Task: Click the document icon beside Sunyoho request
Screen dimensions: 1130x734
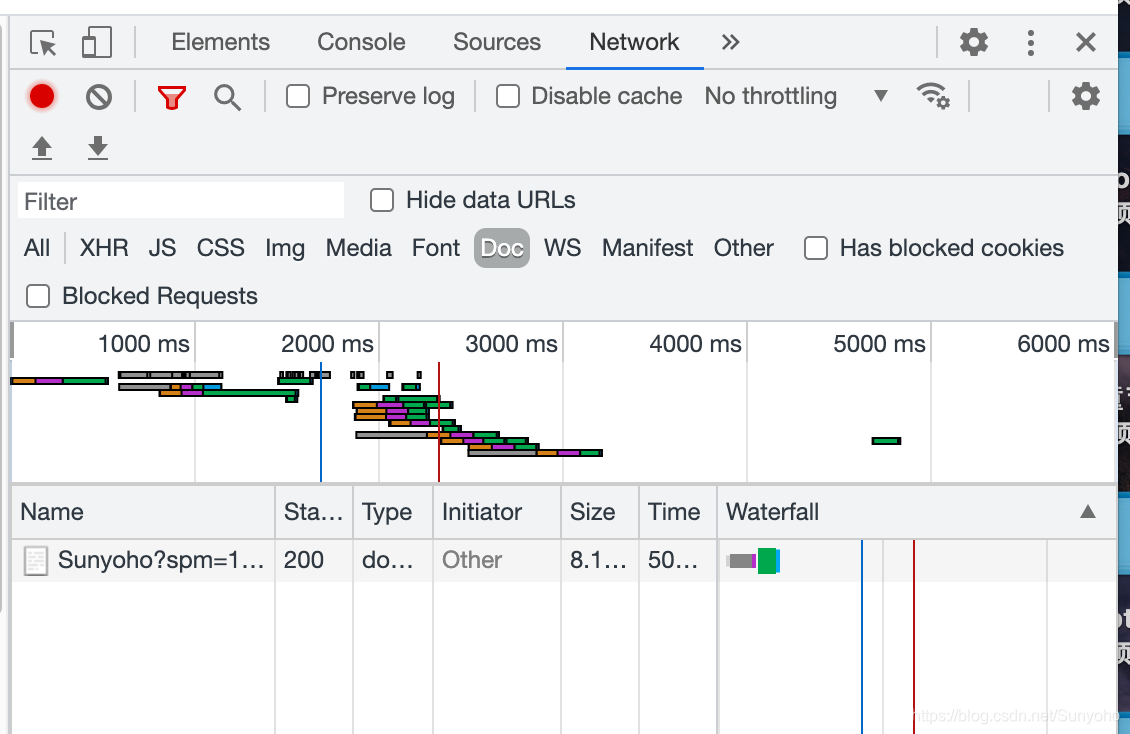Action: (x=35, y=560)
